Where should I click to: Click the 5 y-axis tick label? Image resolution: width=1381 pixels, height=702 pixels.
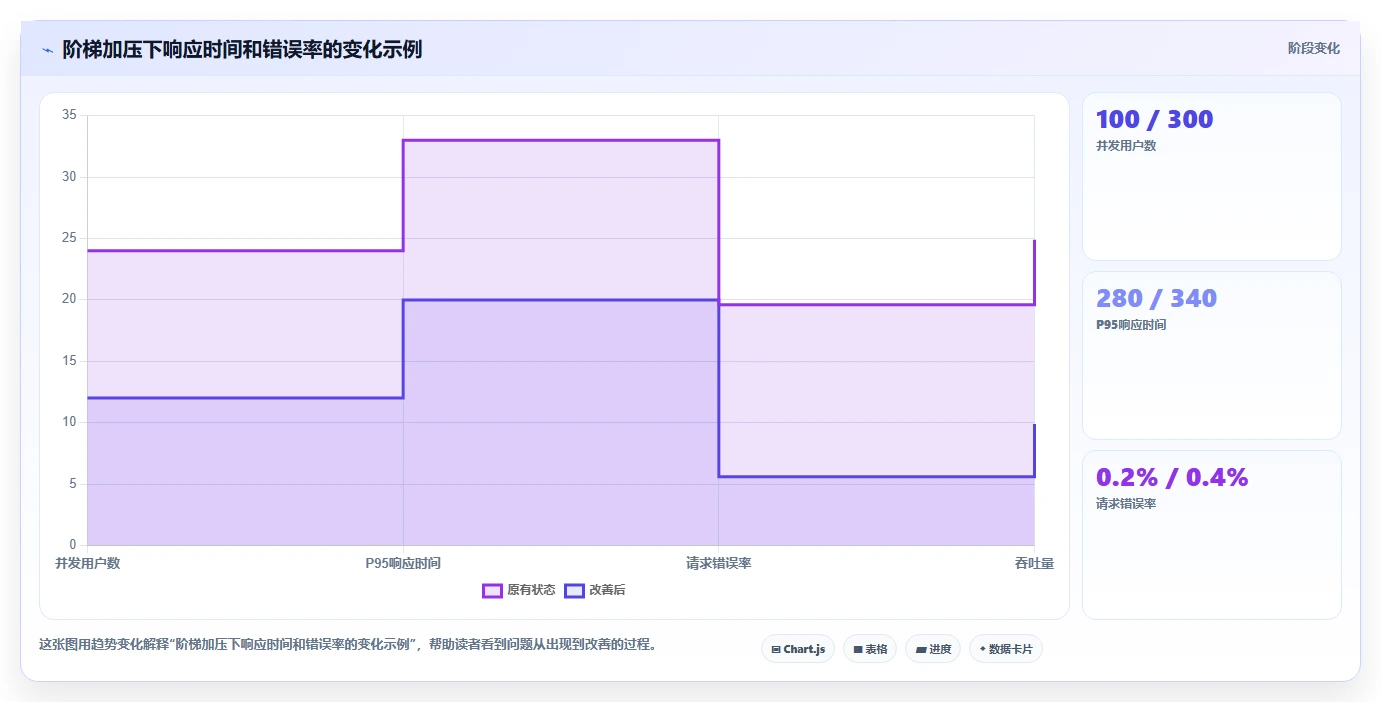pyautogui.click(x=73, y=483)
